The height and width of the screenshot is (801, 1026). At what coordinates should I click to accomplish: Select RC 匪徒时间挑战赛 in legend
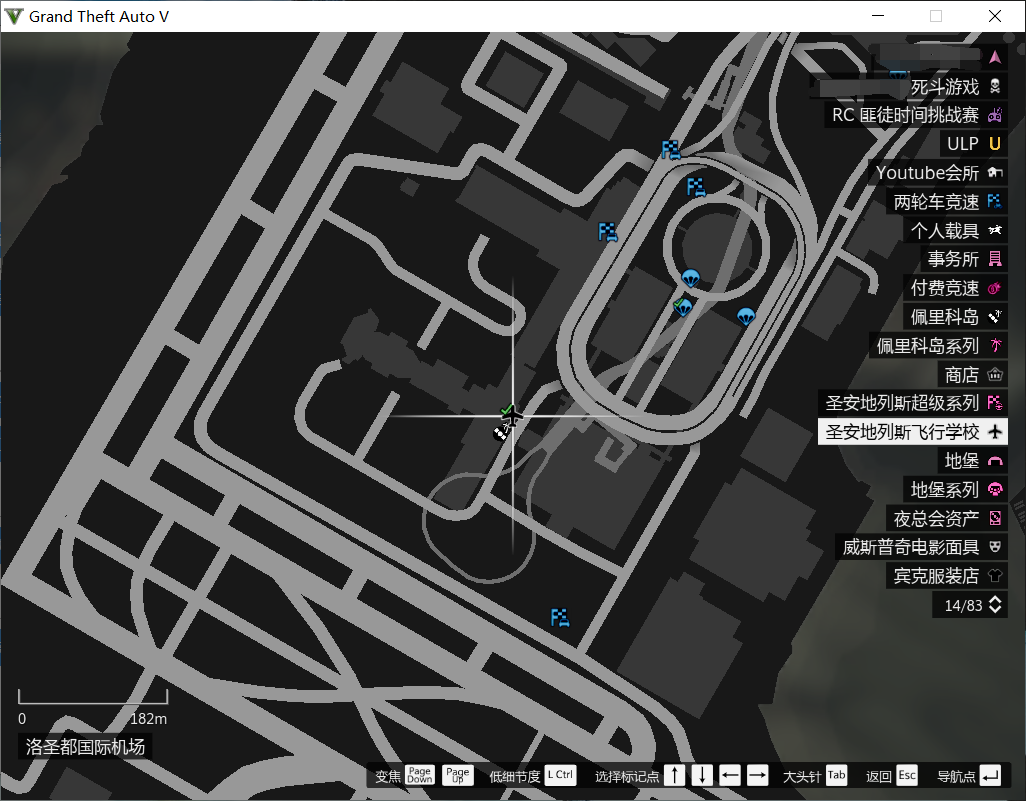tap(916, 115)
